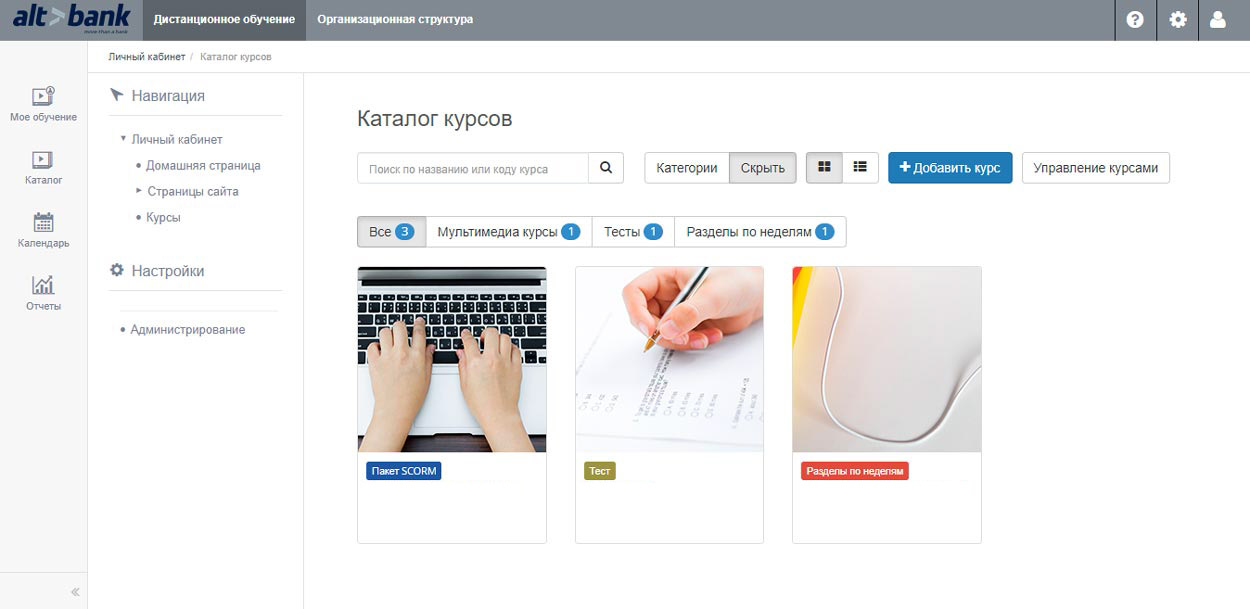1250x609 pixels.
Task: Open the settings gear in top bar
Action: click(1178, 20)
